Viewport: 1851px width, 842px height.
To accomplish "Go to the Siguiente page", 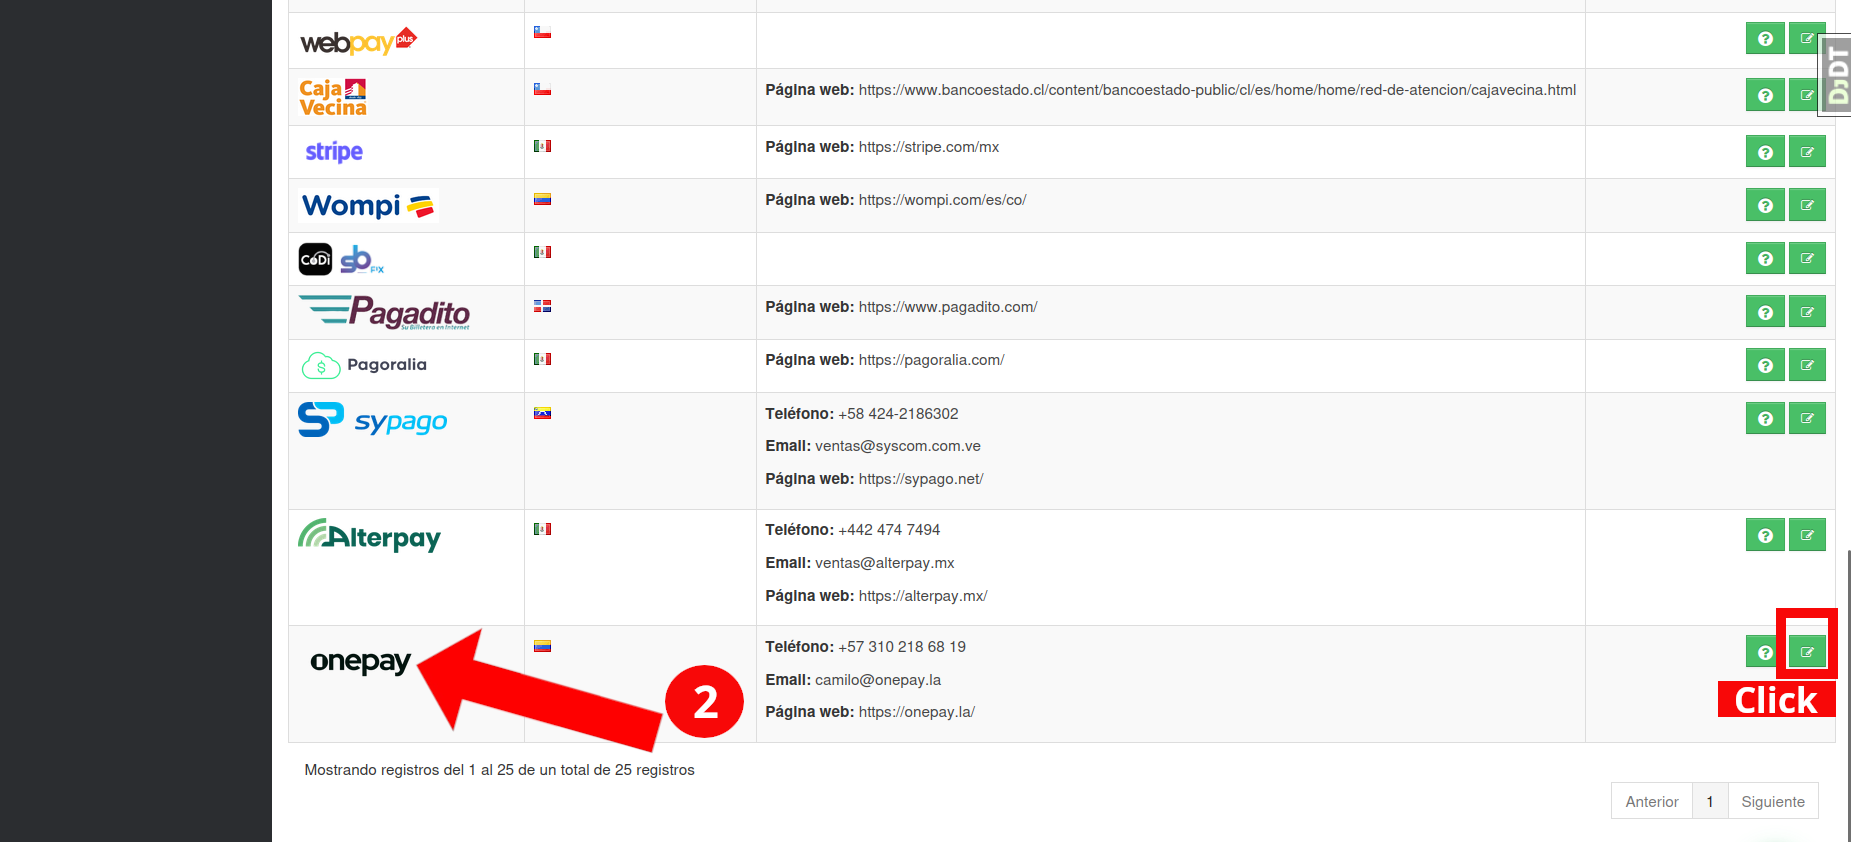I will [1773, 801].
